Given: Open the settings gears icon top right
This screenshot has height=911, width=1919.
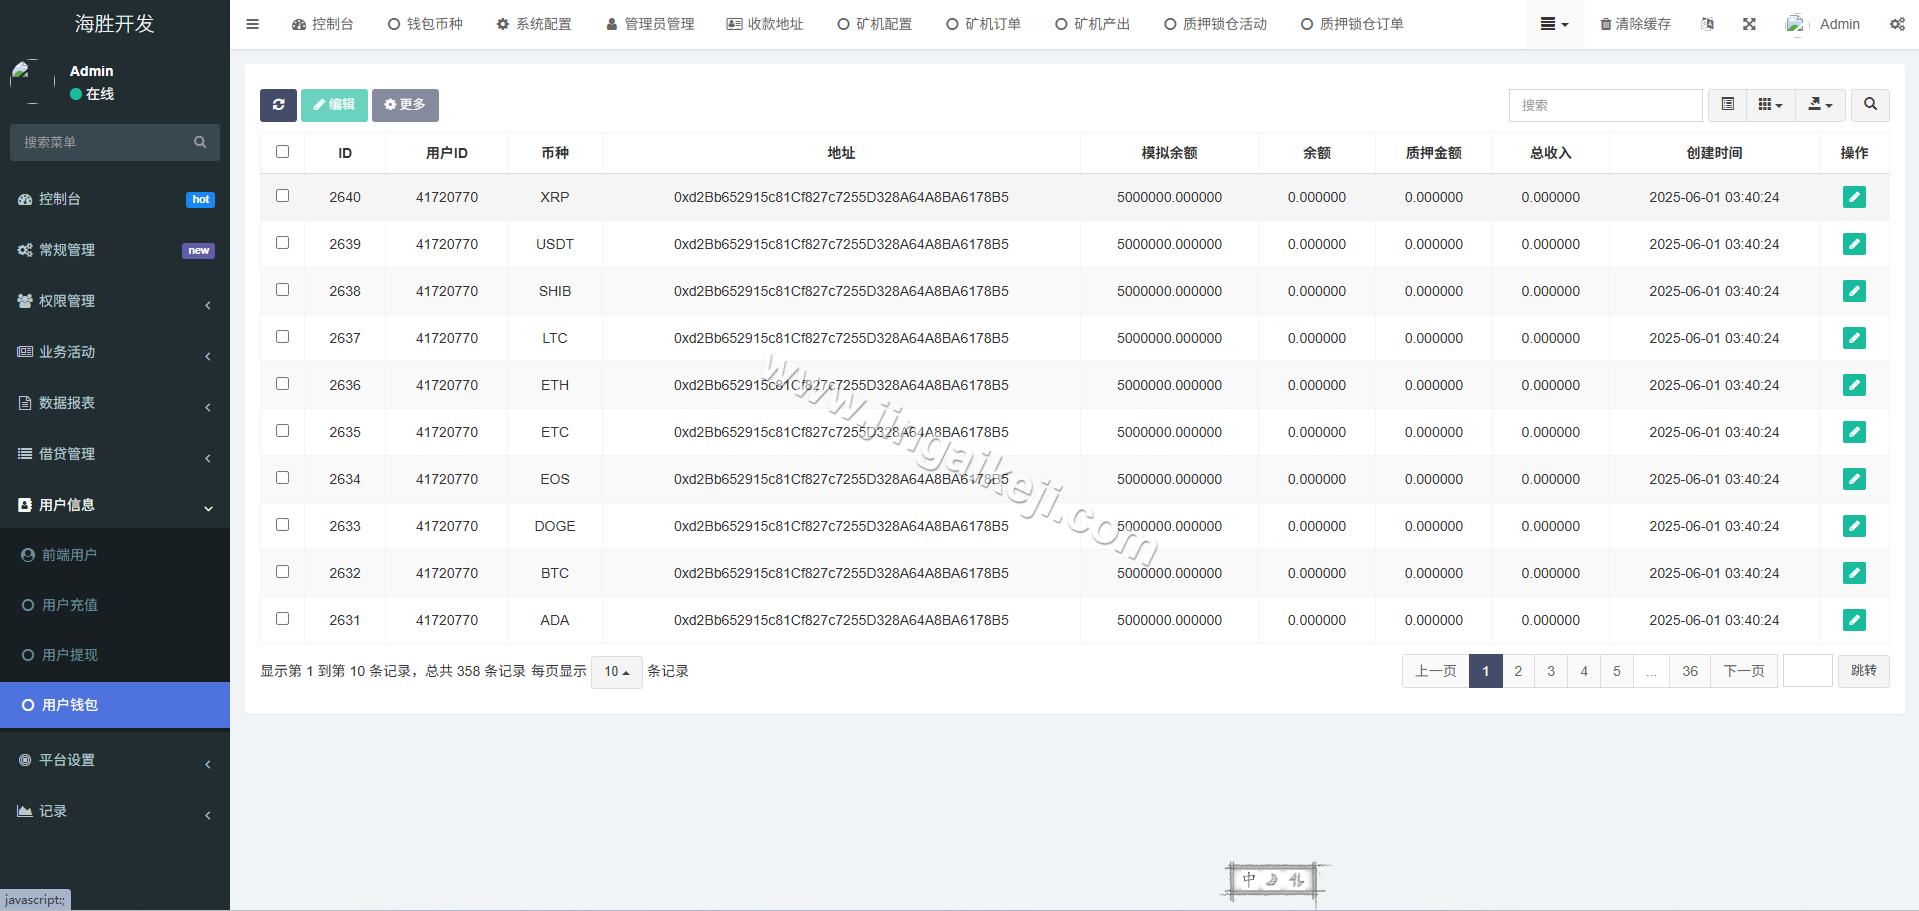Looking at the screenshot, I should [1897, 23].
